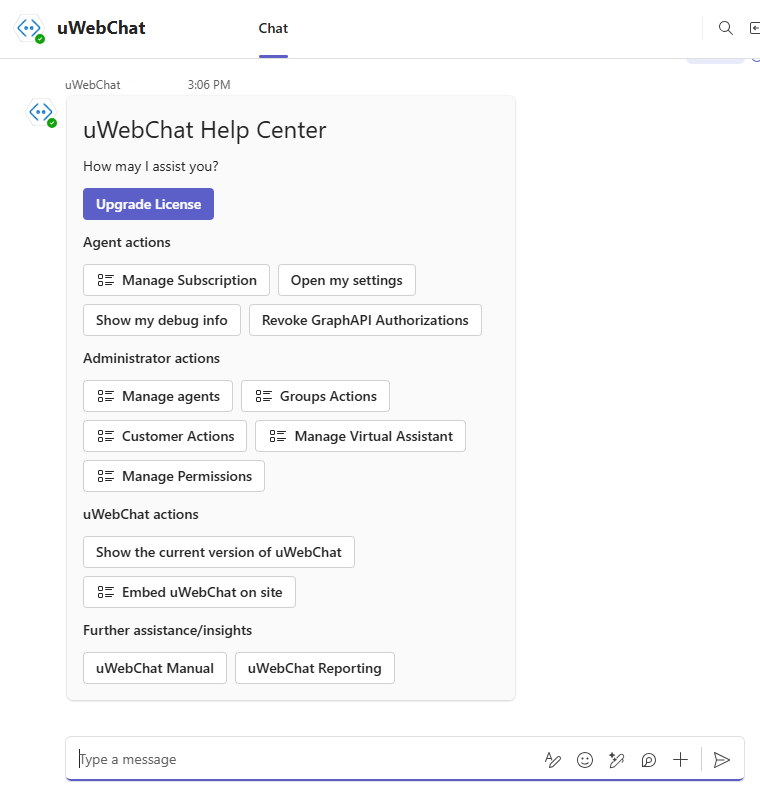This screenshot has height=794, width=760.
Task: Open Groups Actions list
Action: pos(315,396)
